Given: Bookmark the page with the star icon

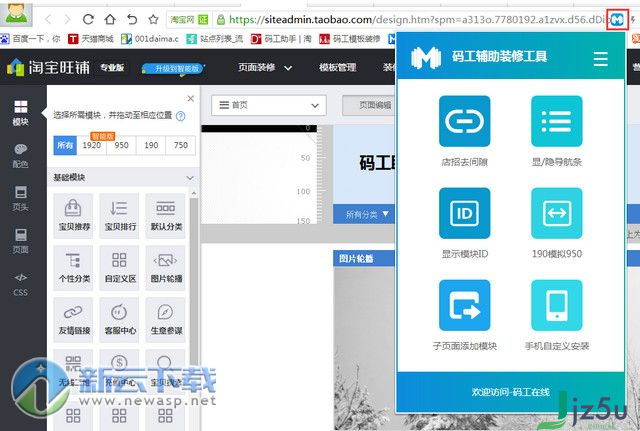Looking at the screenshot, I should [153, 19].
